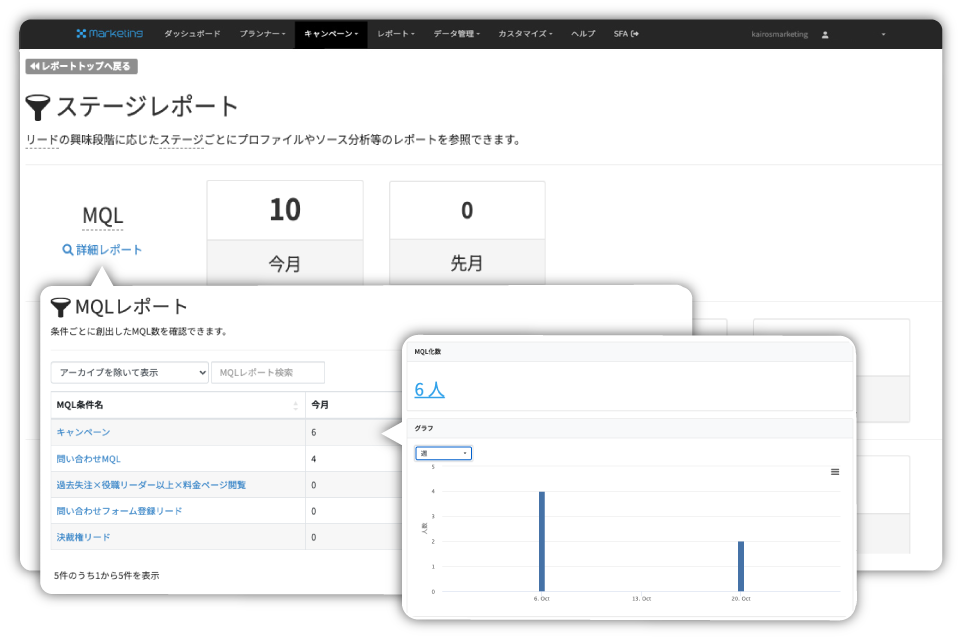Click the sort arrows on MQL条件名 column

coord(294,406)
